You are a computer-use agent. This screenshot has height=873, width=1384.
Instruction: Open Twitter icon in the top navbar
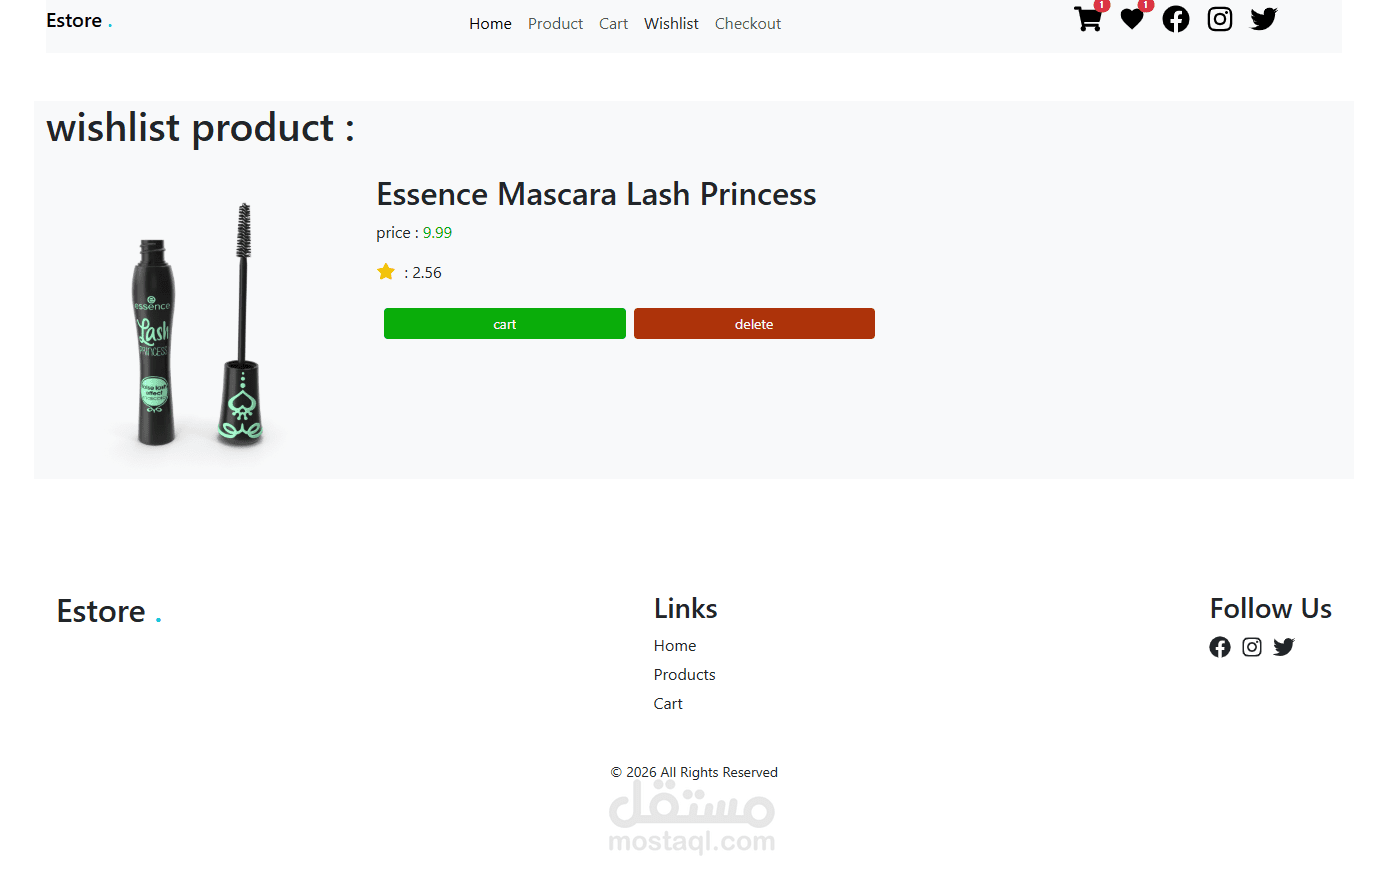point(1264,20)
